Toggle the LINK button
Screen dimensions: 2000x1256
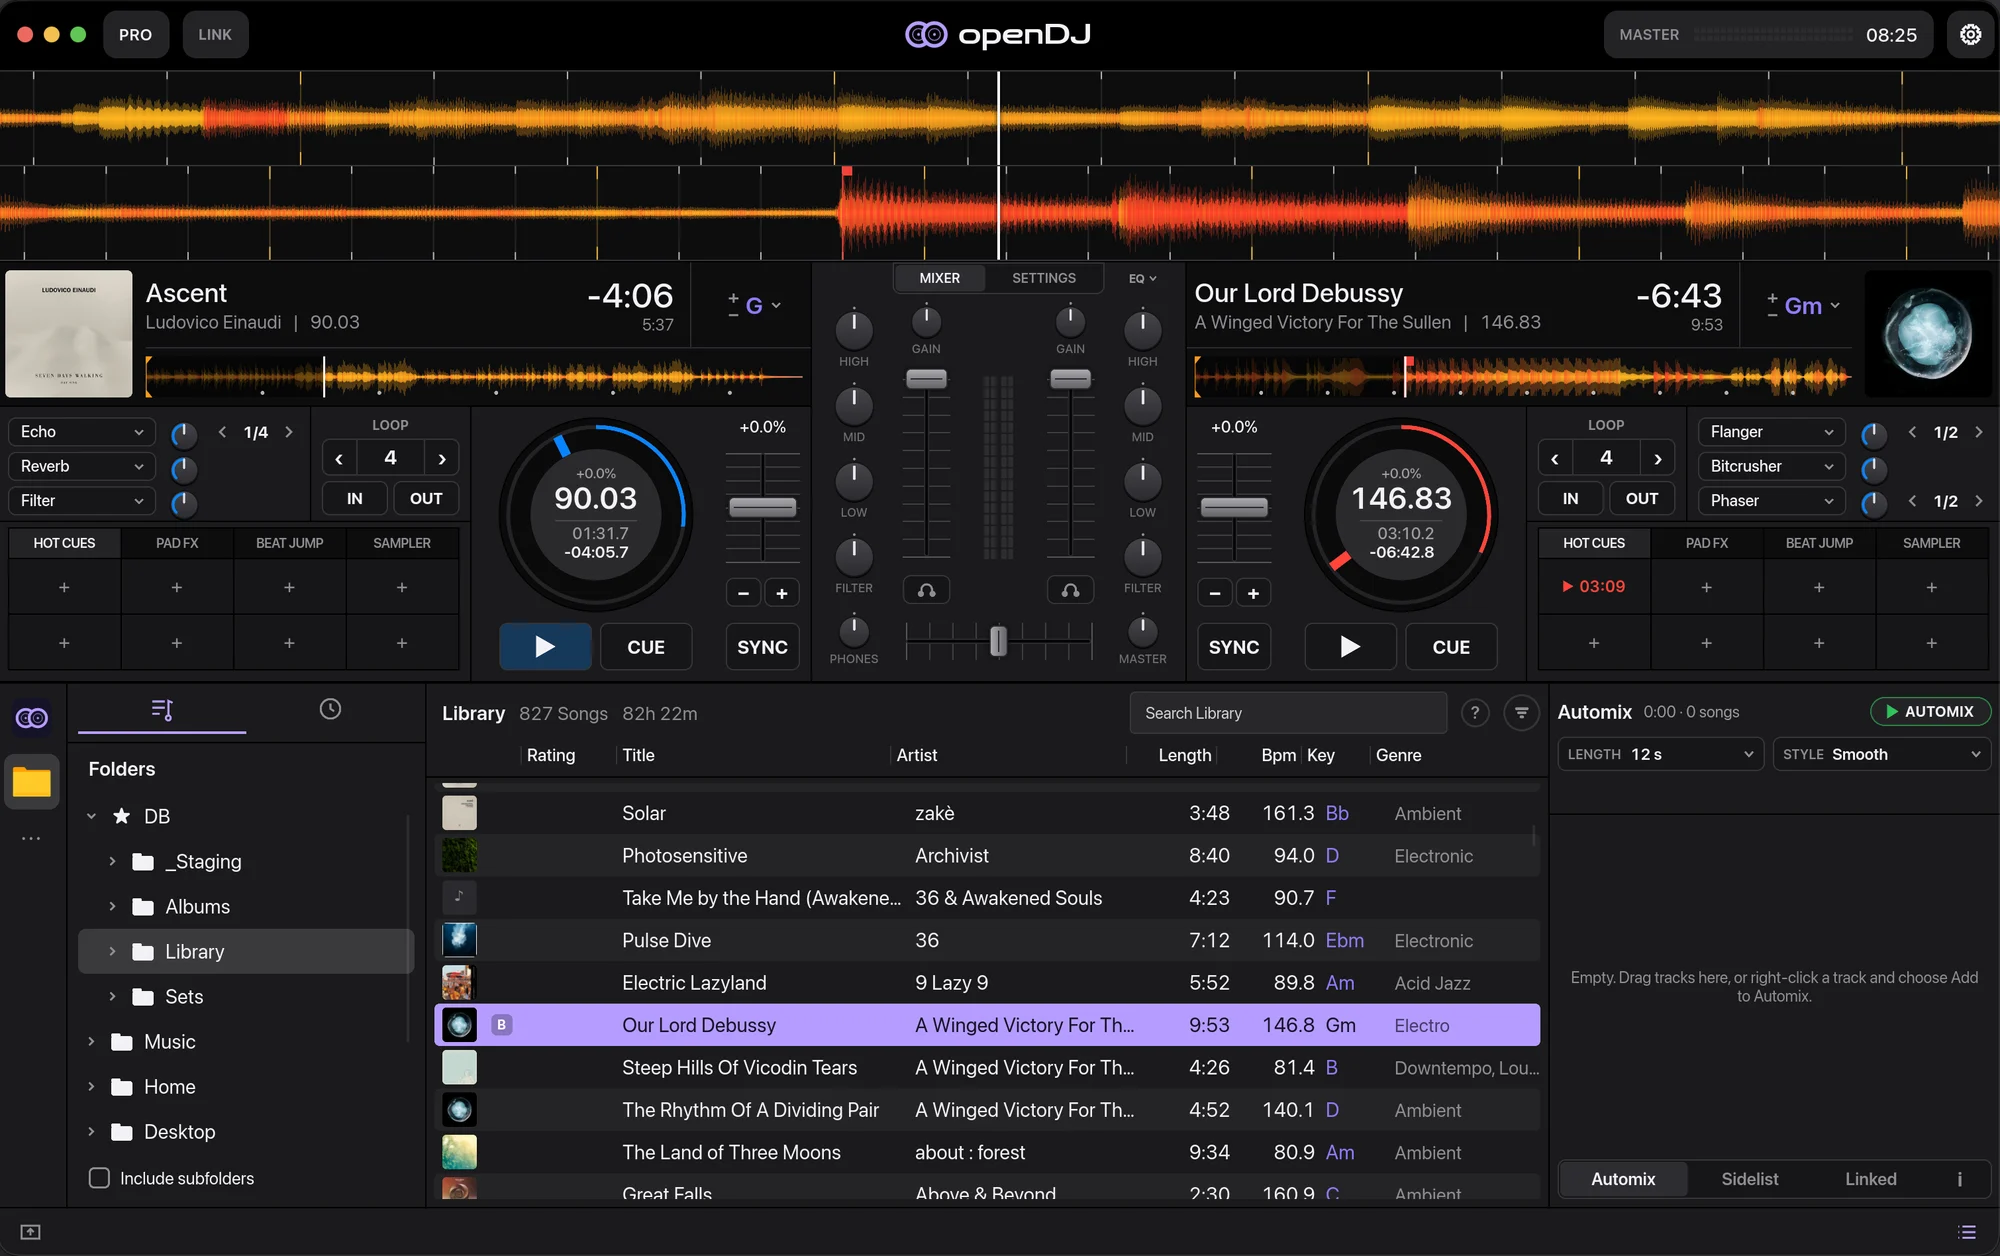coord(215,35)
